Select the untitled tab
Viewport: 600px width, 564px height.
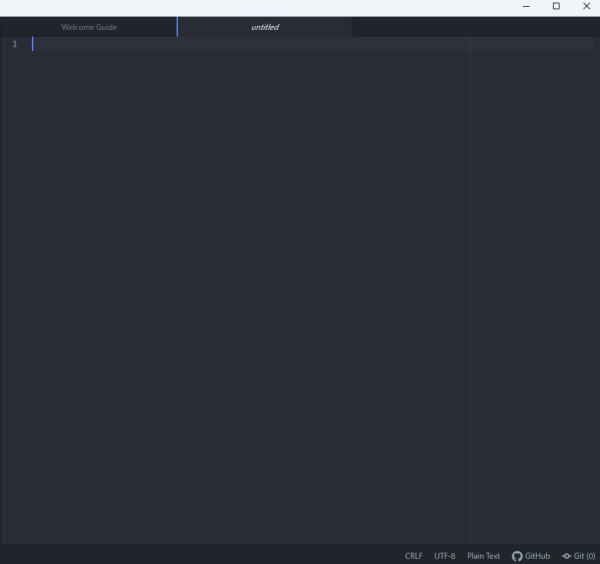click(265, 27)
